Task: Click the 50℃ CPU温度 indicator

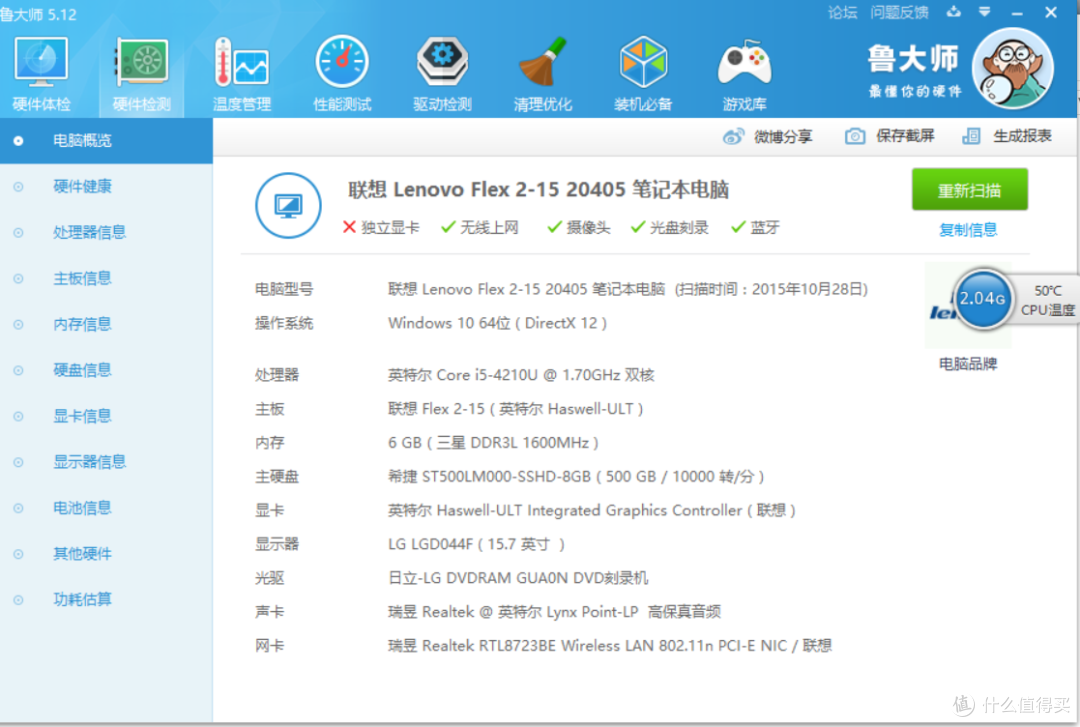Action: 1048,300
